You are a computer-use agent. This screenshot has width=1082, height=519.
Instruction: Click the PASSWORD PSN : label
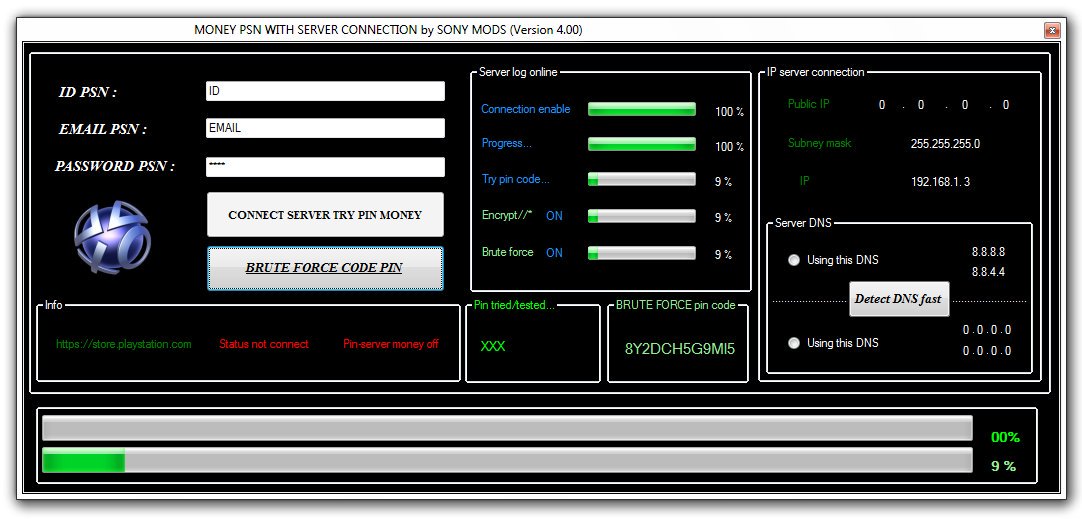click(115, 166)
